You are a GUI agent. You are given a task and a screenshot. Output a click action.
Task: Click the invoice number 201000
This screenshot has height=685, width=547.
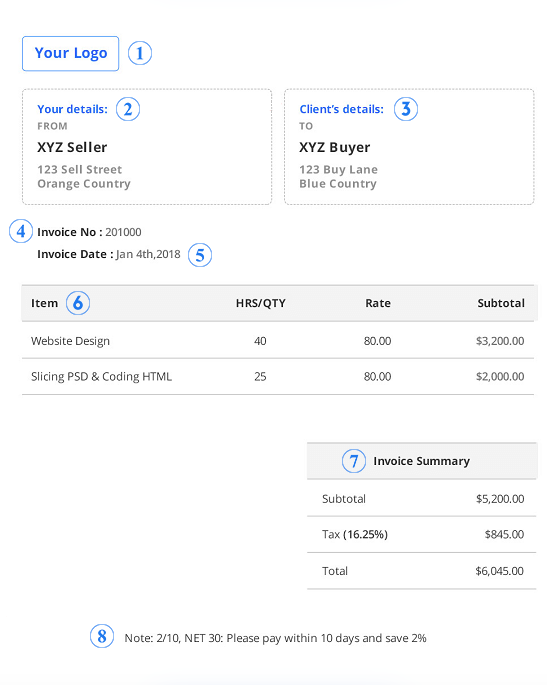pyautogui.click(x=123, y=232)
